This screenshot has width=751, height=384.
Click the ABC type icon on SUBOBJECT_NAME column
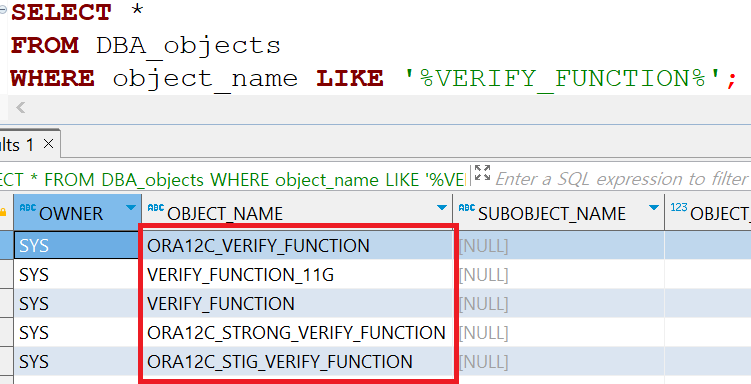pos(467,208)
